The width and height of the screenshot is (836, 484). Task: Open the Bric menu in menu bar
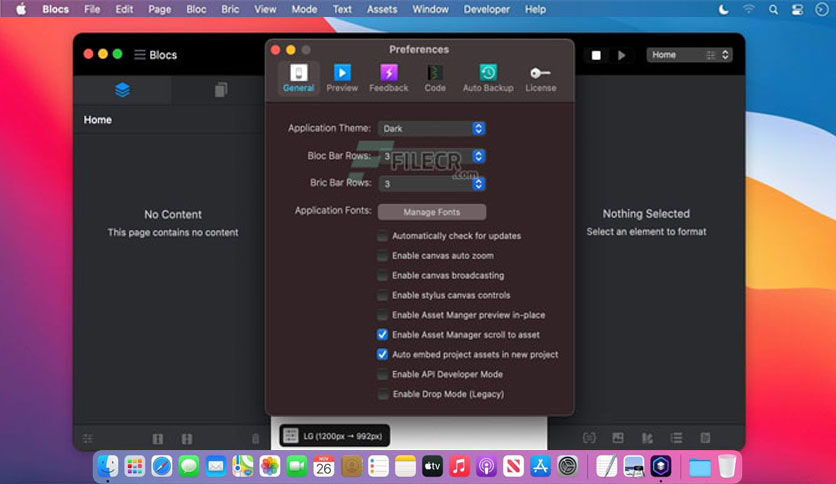pyautogui.click(x=230, y=9)
